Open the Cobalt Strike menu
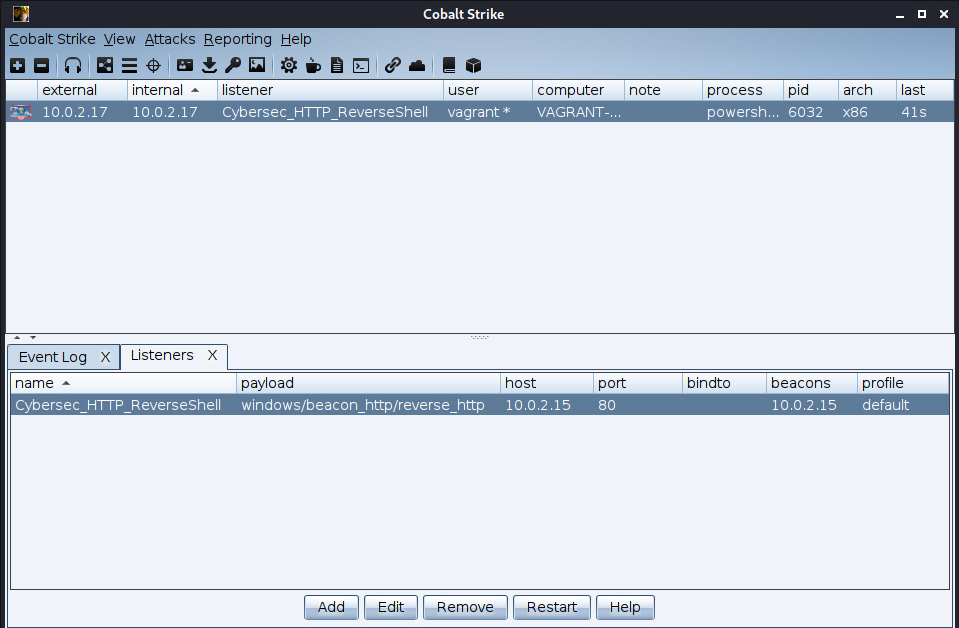This screenshot has height=628, width=959. [52, 39]
